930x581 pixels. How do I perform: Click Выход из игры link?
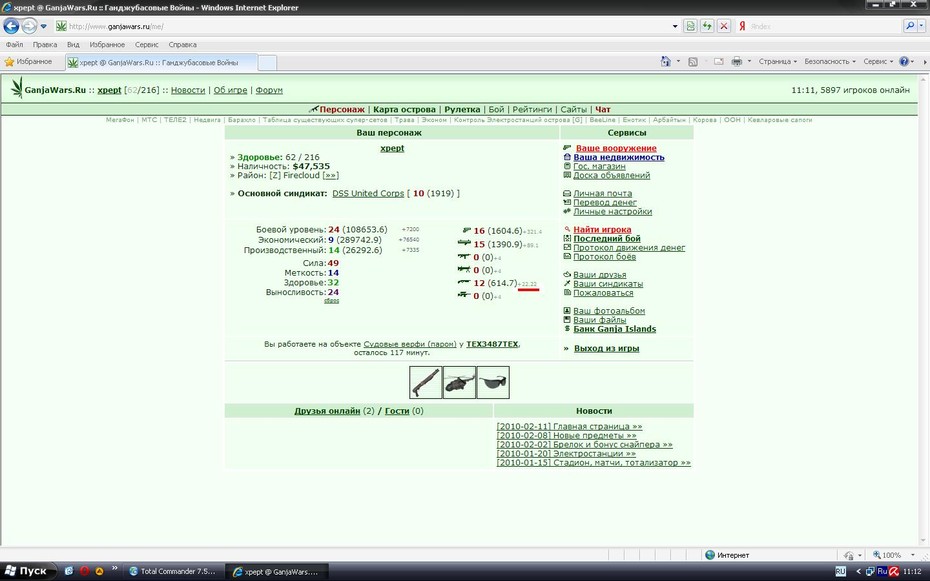click(606, 348)
